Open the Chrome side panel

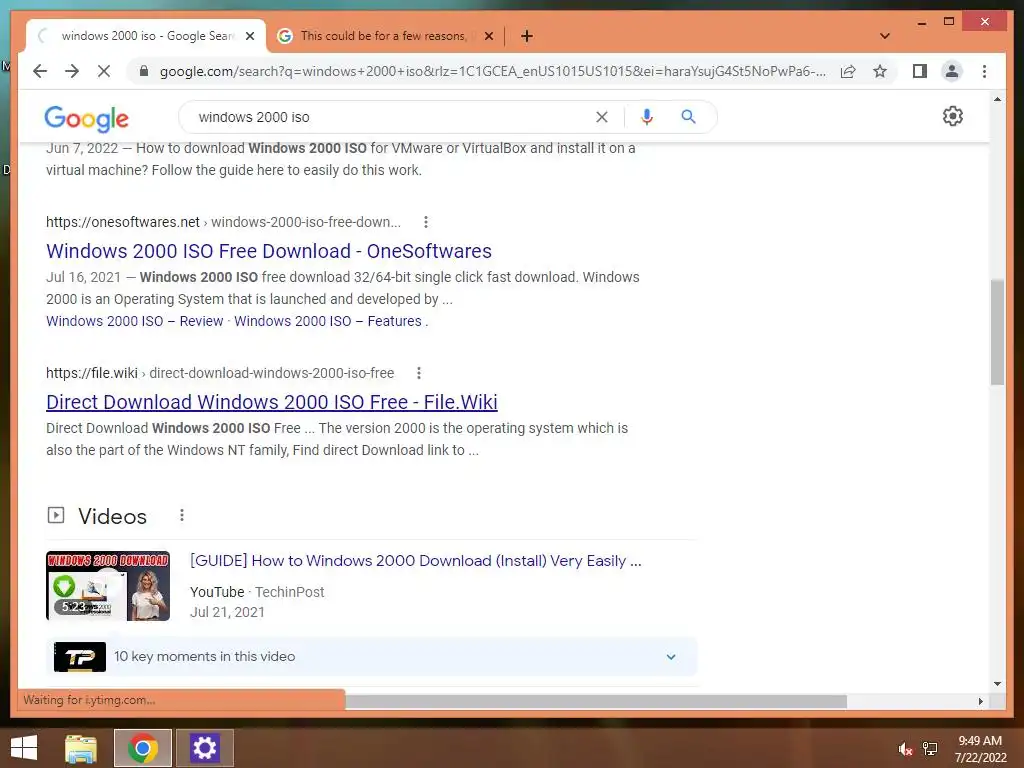point(920,71)
